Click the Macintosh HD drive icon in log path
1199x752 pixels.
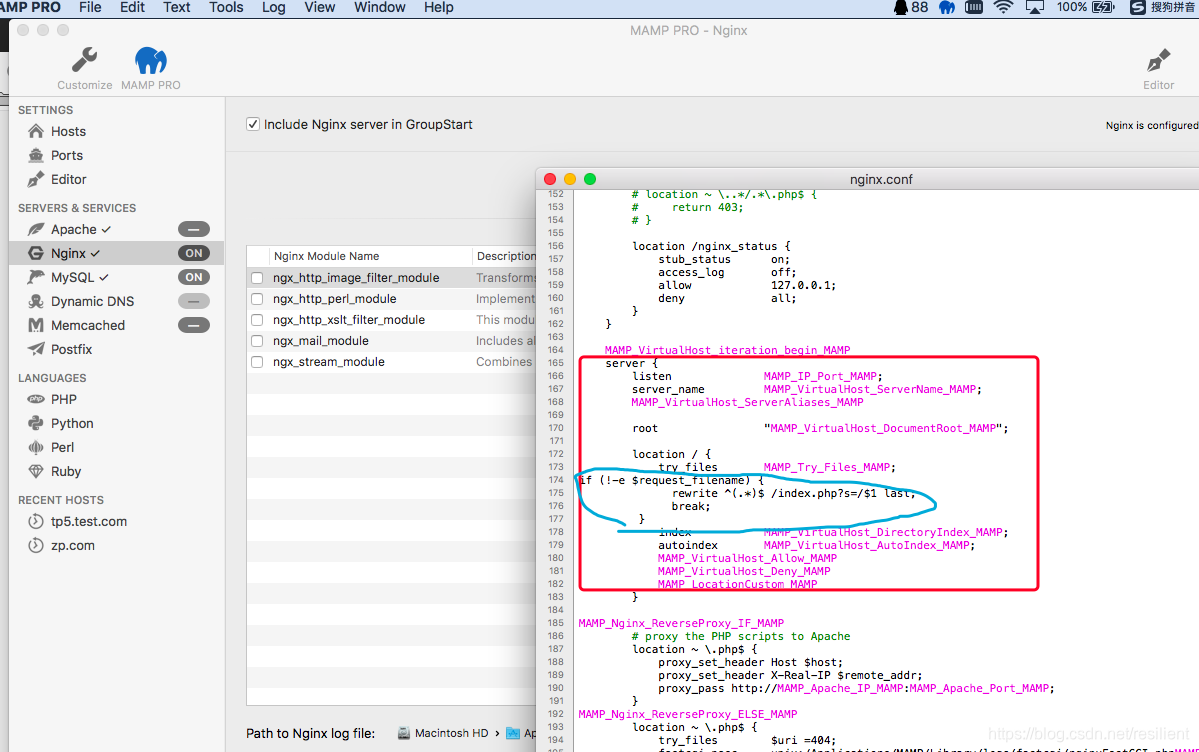tap(404, 733)
